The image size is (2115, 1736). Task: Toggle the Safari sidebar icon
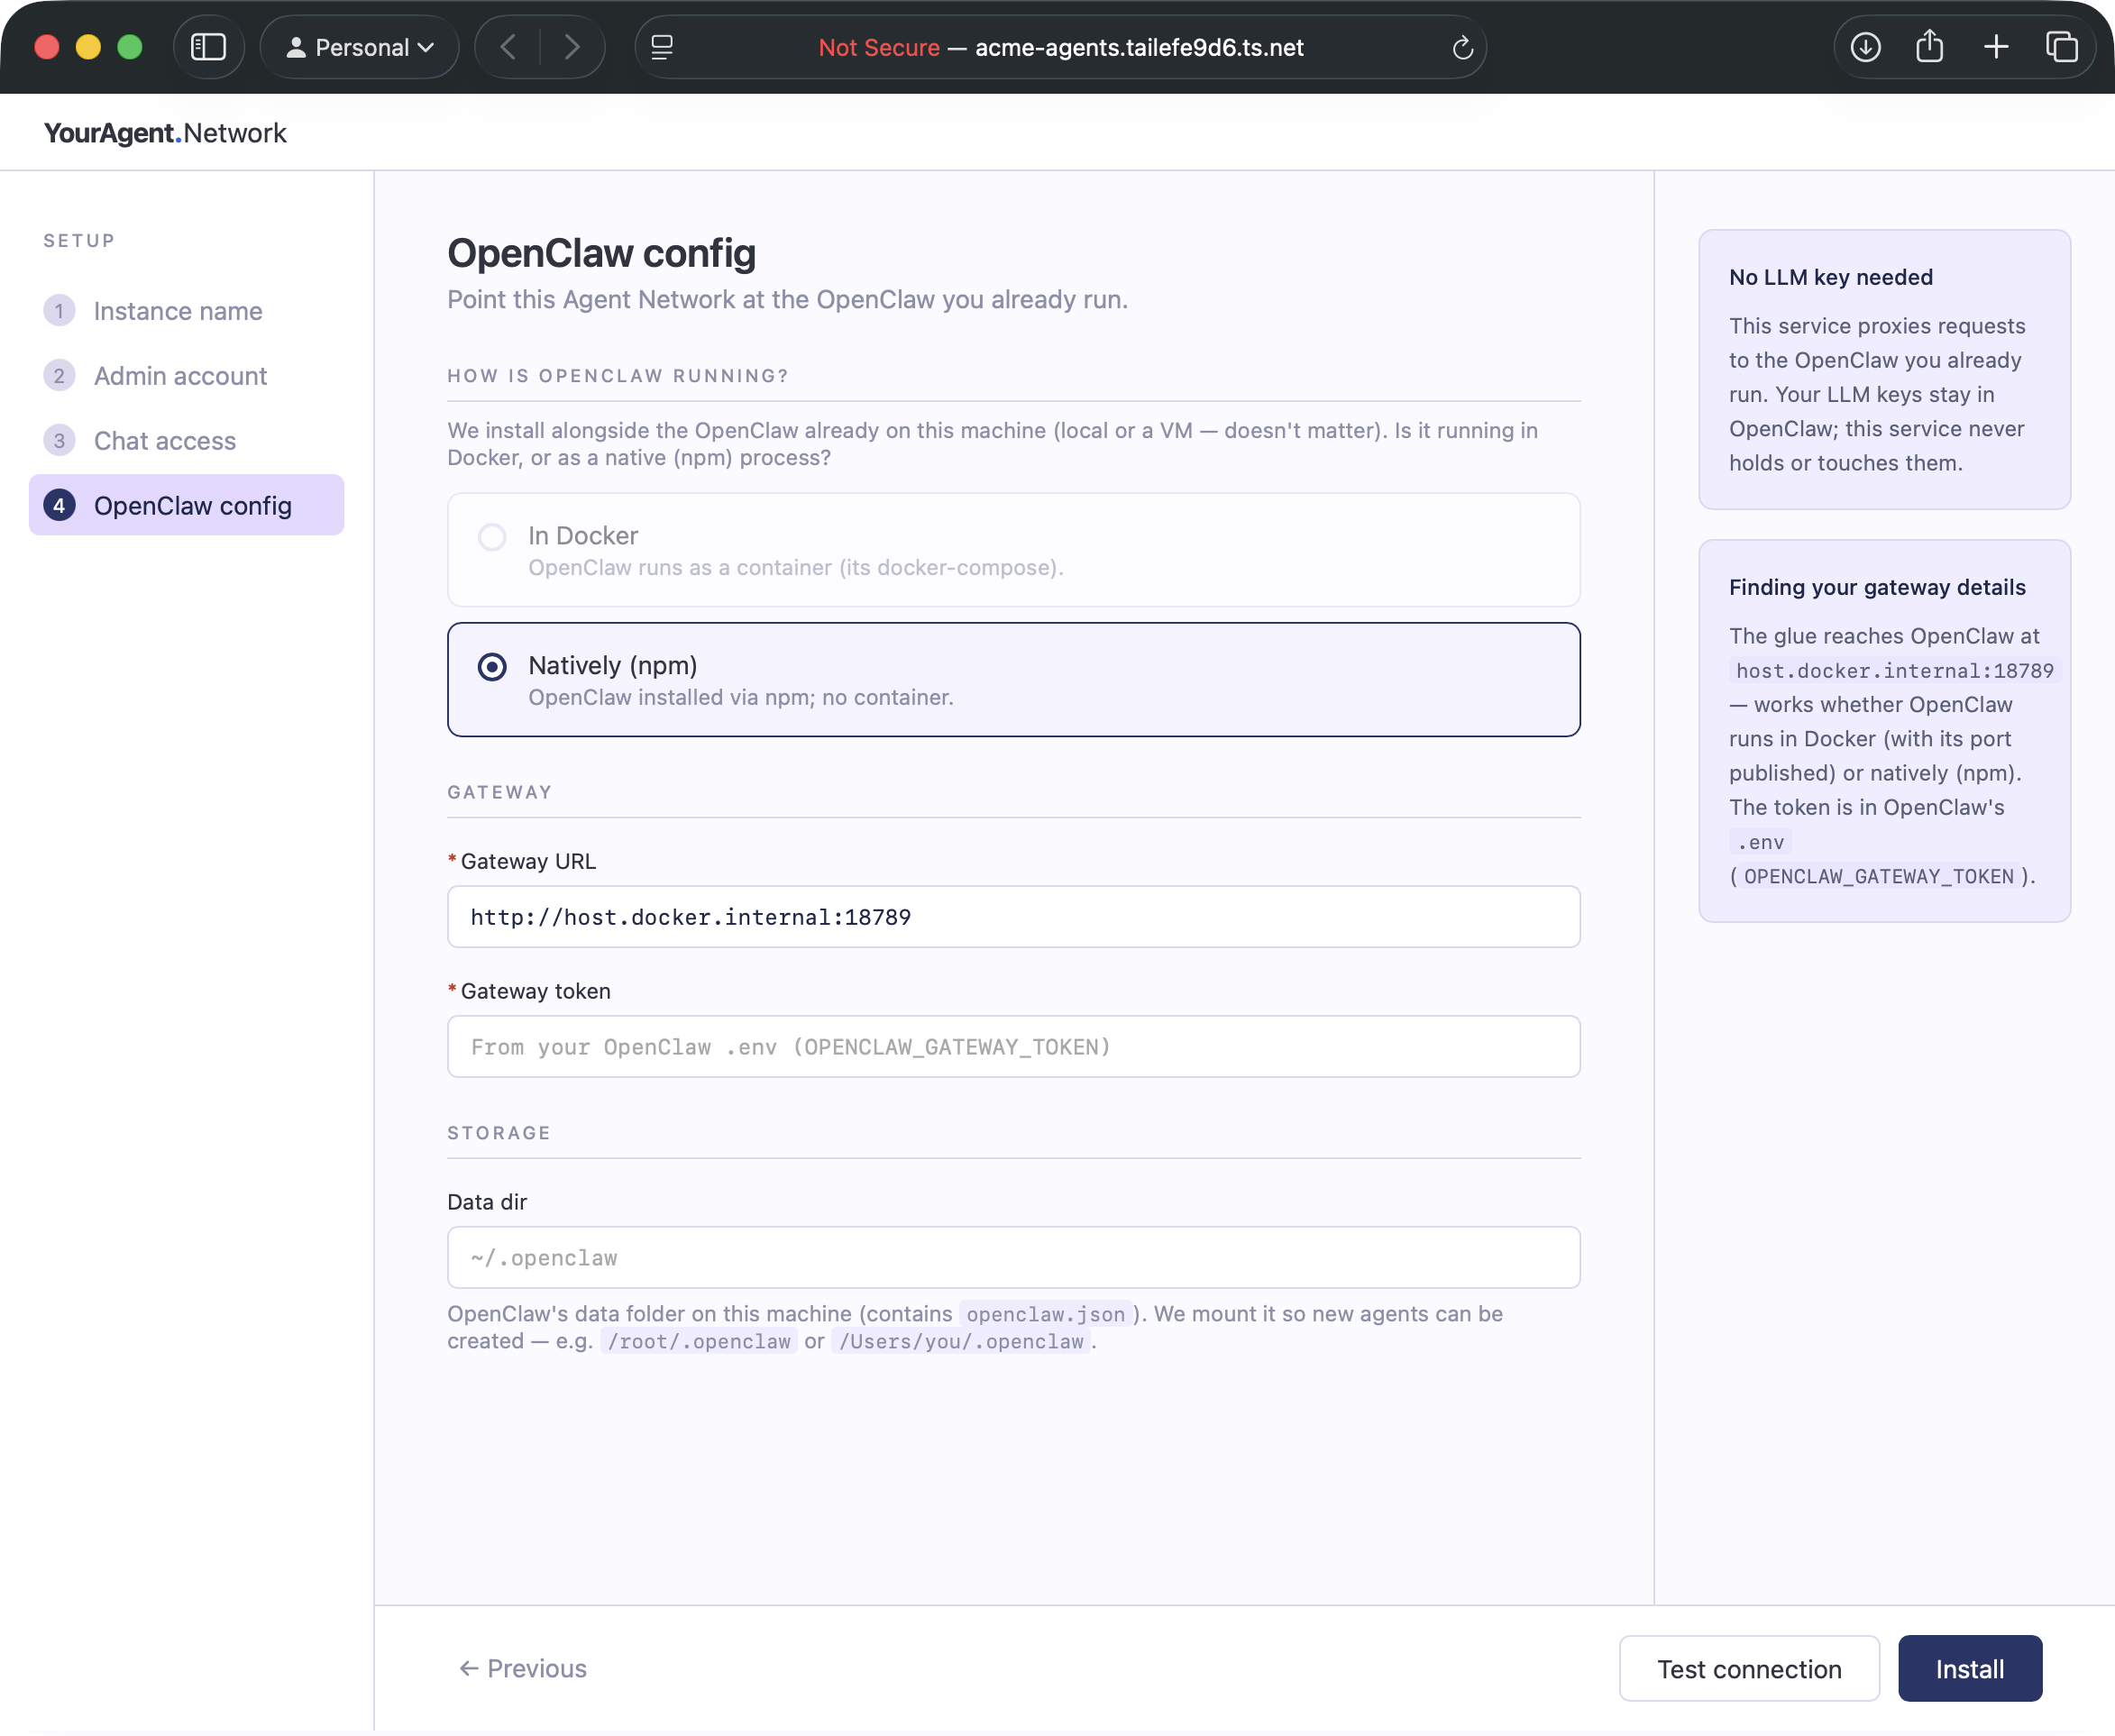click(x=208, y=47)
